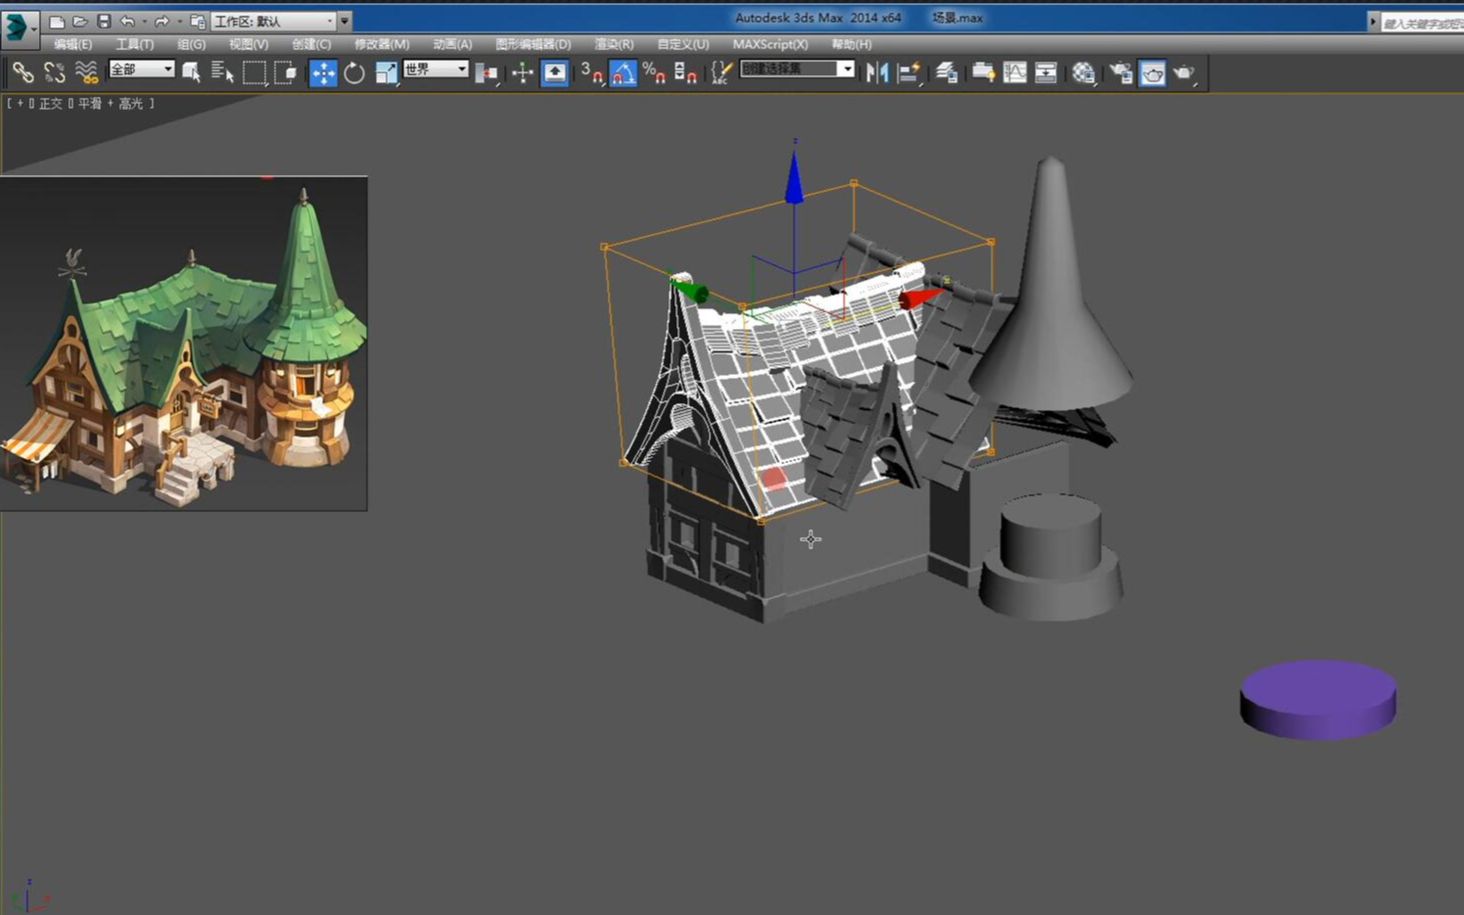Undo the last action with the undo arrow
Screen dimensions: 1464x915
[x=127, y=21]
